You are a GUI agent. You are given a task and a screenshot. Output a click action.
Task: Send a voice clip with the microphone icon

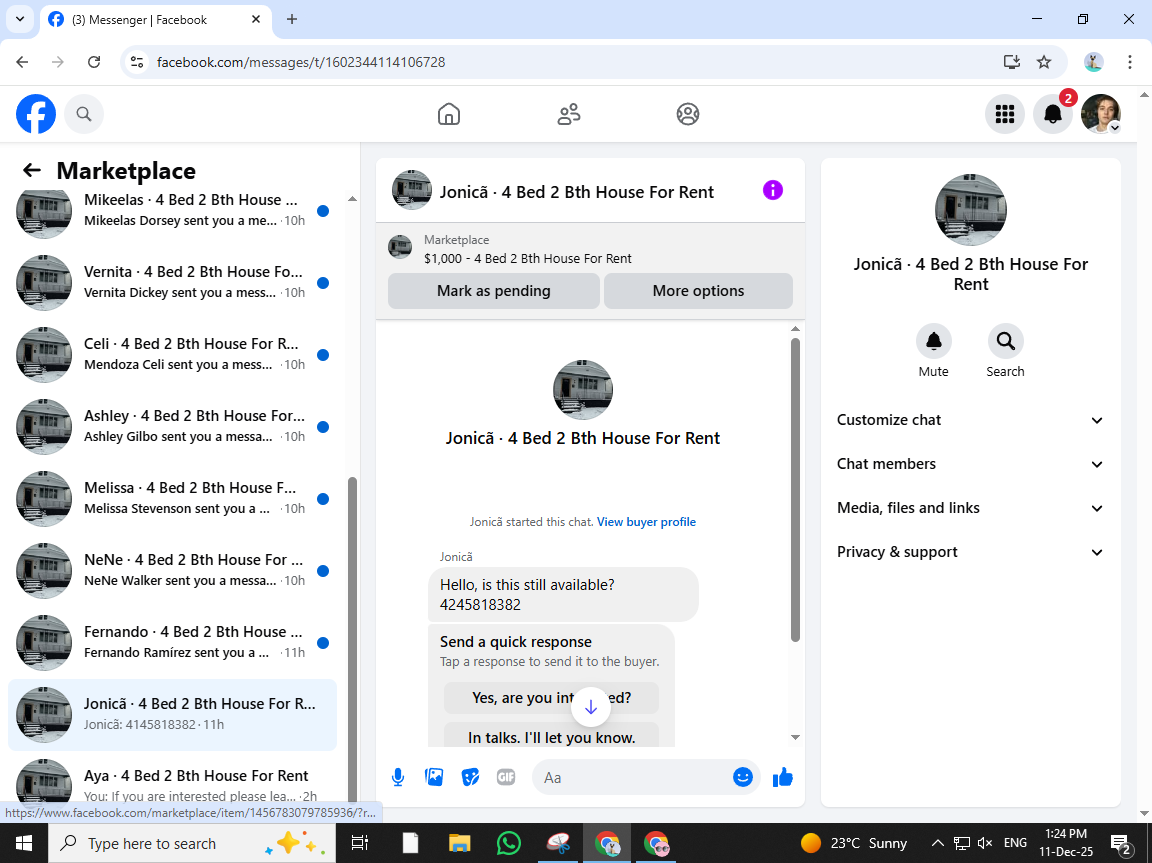coord(397,777)
